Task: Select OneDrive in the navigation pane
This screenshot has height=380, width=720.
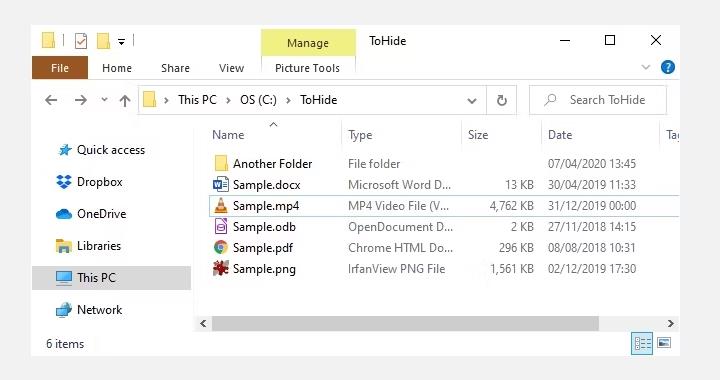Action: tap(101, 214)
